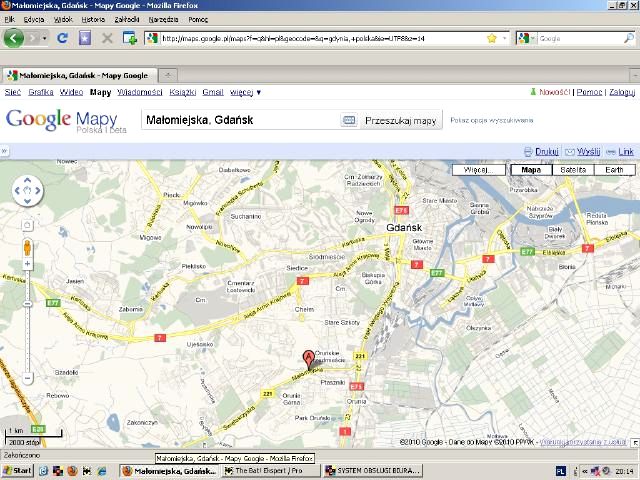Click the map pan navigation wheel
This screenshot has height=480, width=640.
click(x=27, y=191)
